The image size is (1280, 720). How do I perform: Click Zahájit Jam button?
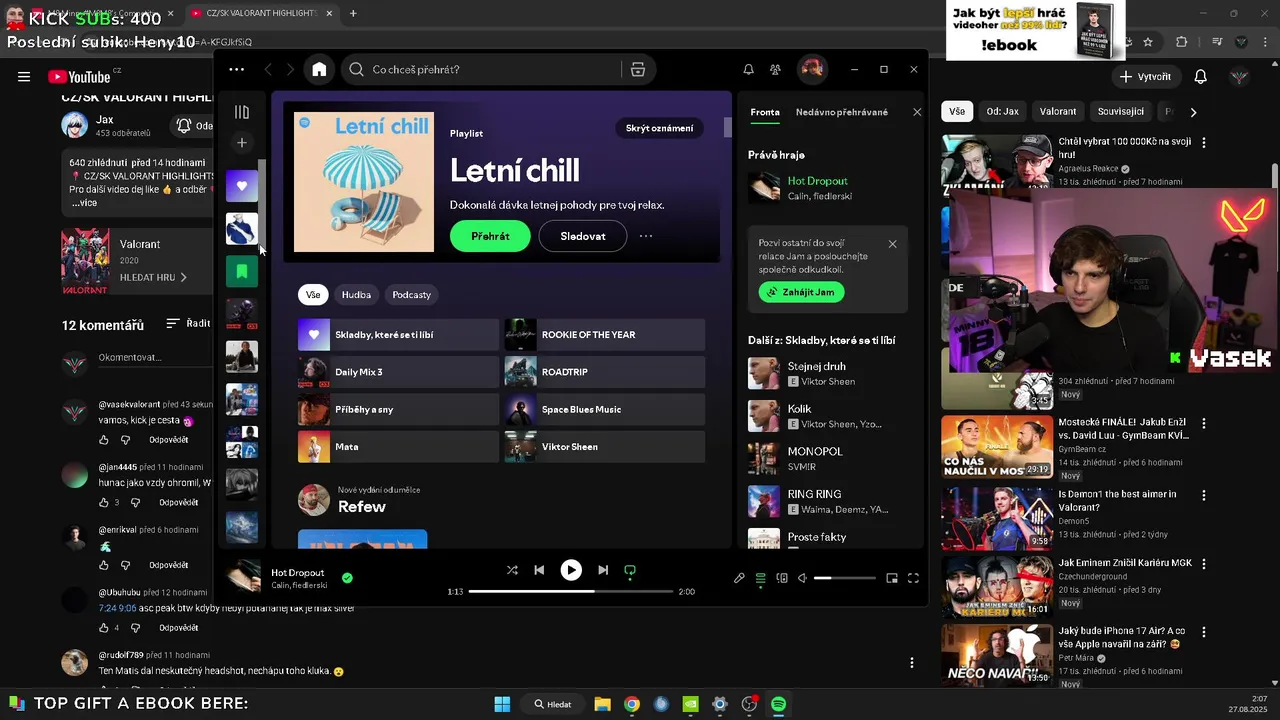click(802, 292)
